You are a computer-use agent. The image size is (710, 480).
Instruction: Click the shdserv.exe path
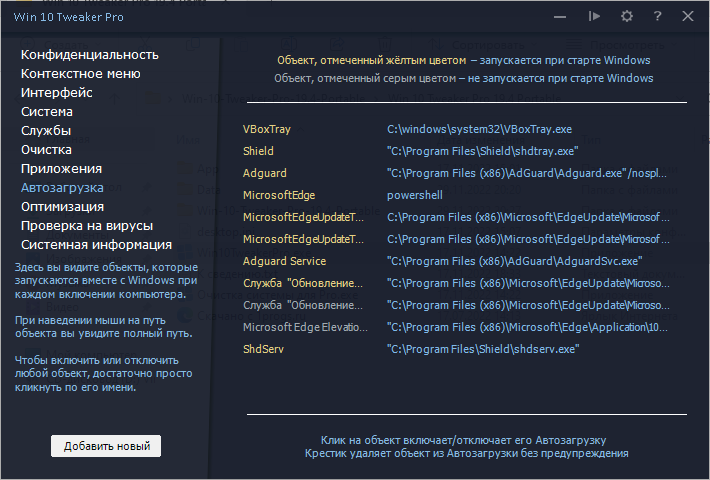pyautogui.click(x=483, y=349)
